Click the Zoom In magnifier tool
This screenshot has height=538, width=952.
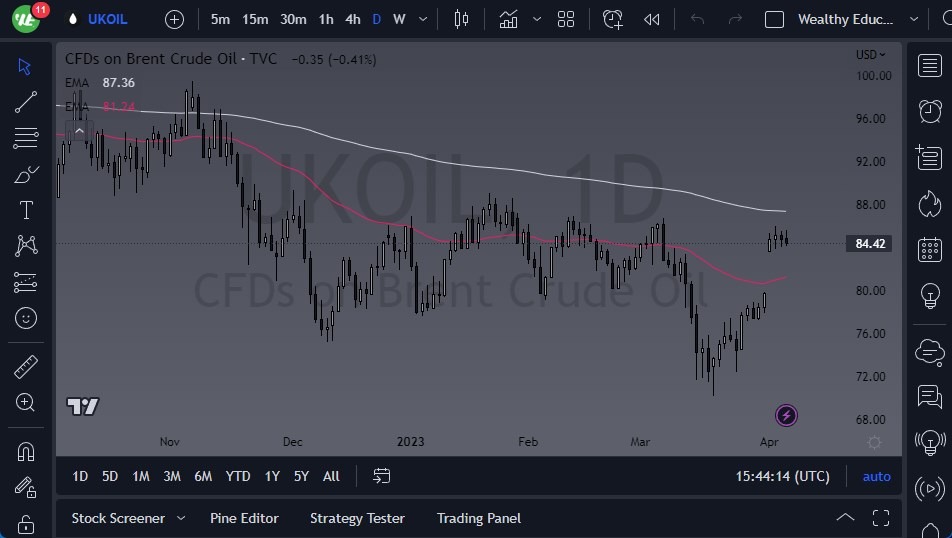[25, 402]
